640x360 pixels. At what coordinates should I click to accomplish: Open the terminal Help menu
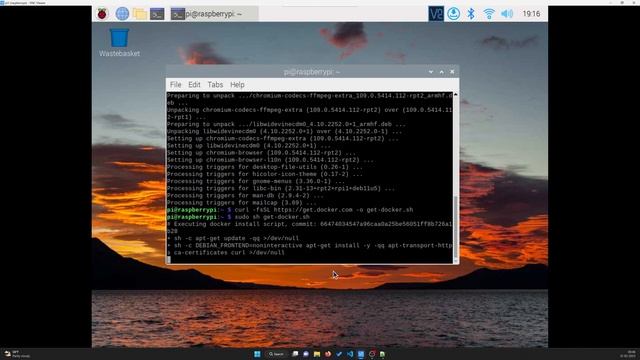click(237, 84)
